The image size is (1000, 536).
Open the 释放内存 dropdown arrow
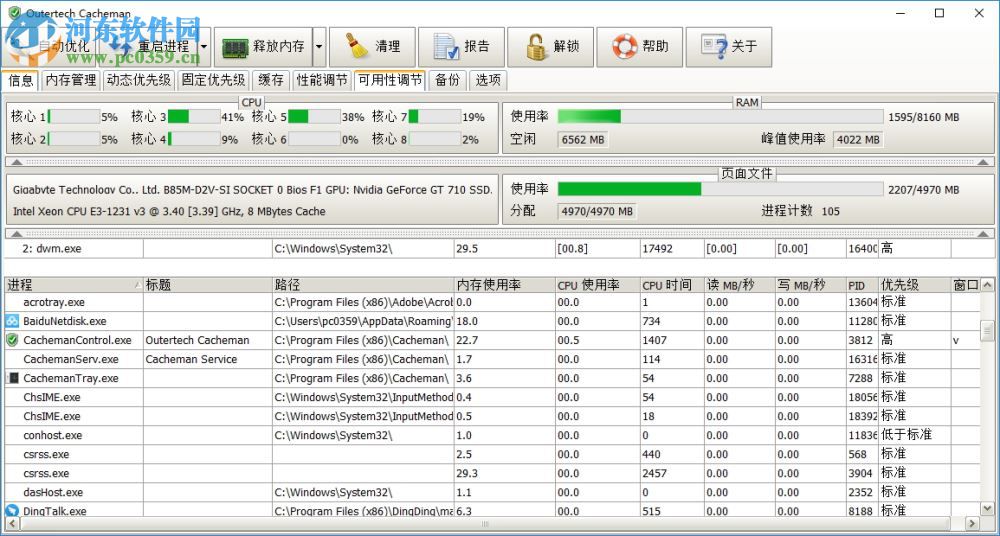coord(319,47)
